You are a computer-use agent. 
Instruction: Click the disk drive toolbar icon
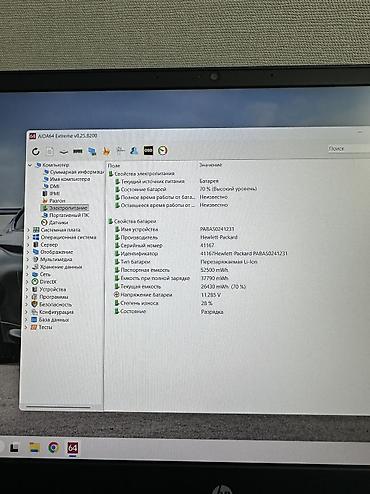(x=64, y=152)
